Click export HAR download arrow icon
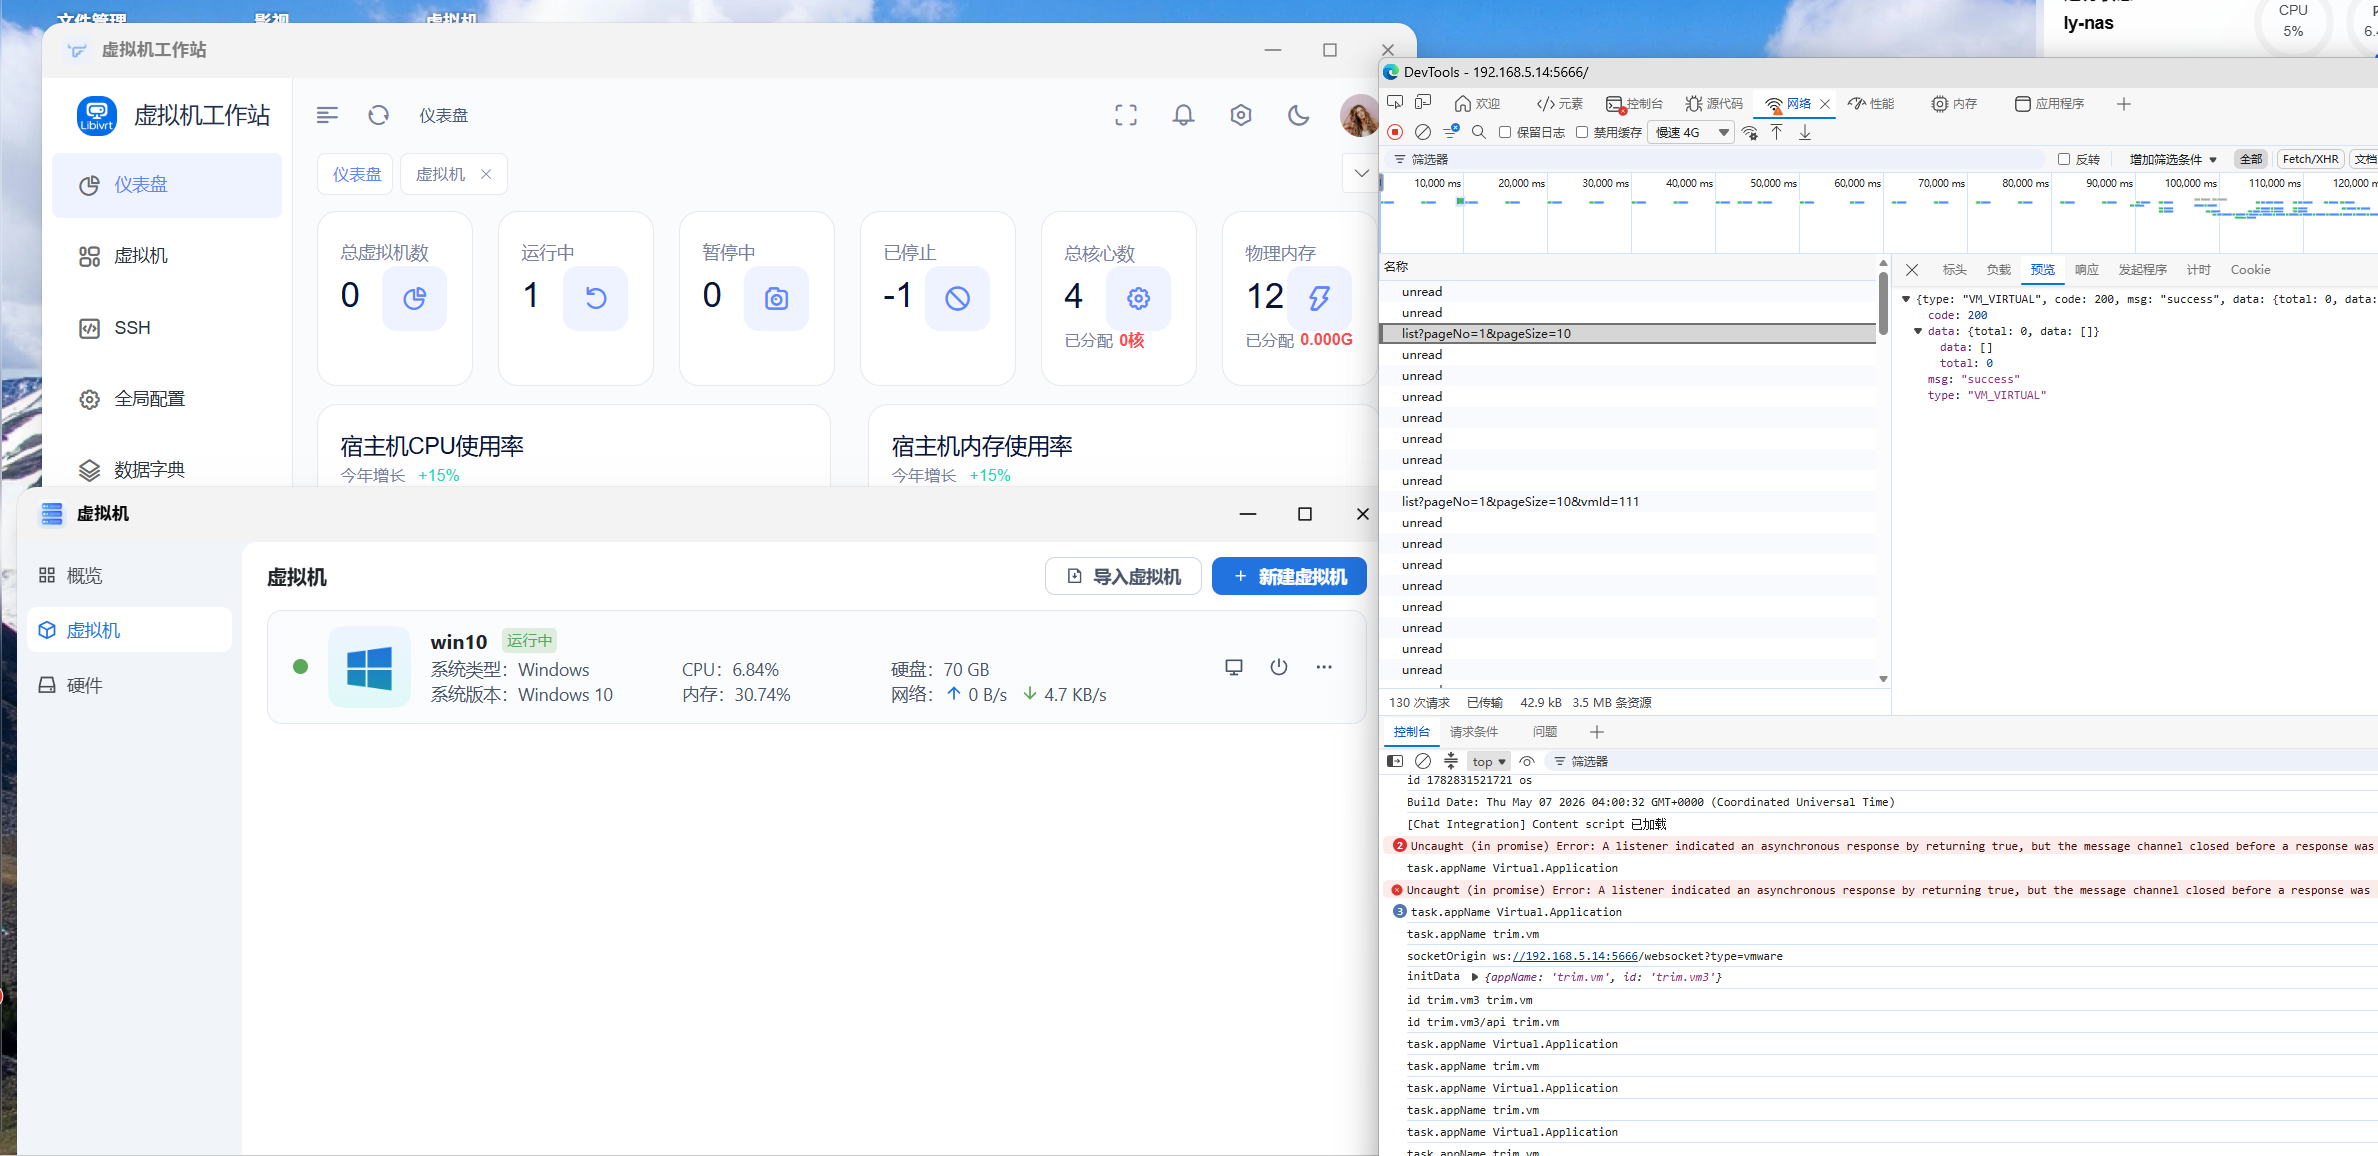This screenshot has width=2378, height=1156. [1805, 132]
